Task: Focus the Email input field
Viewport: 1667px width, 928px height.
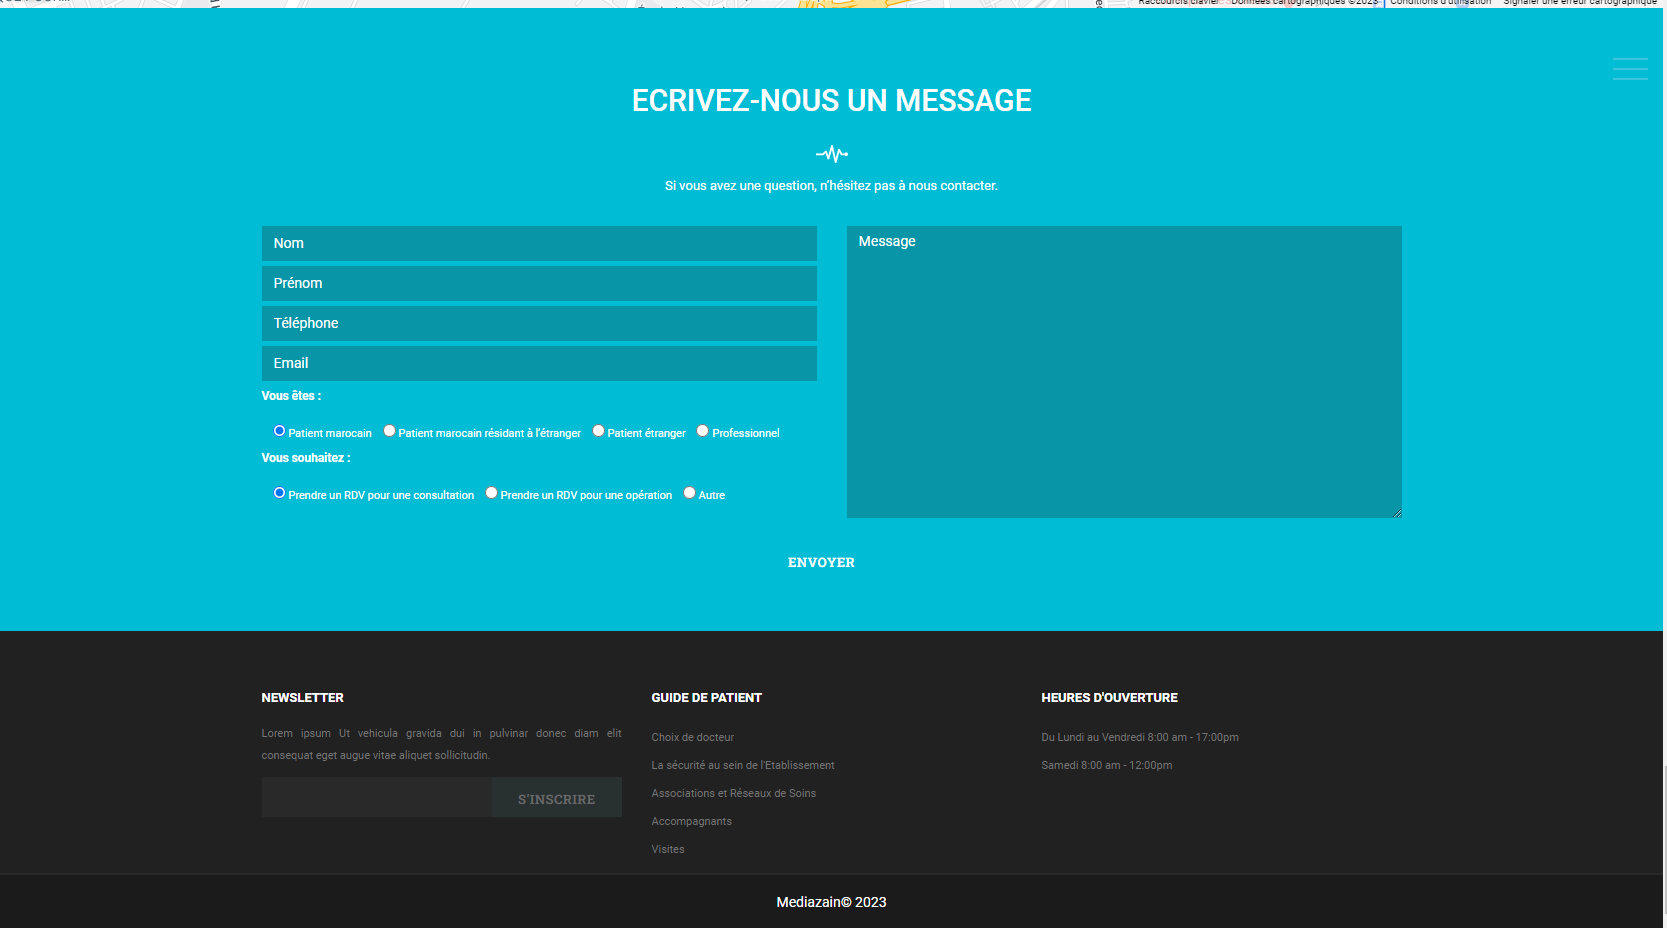Action: click(539, 363)
